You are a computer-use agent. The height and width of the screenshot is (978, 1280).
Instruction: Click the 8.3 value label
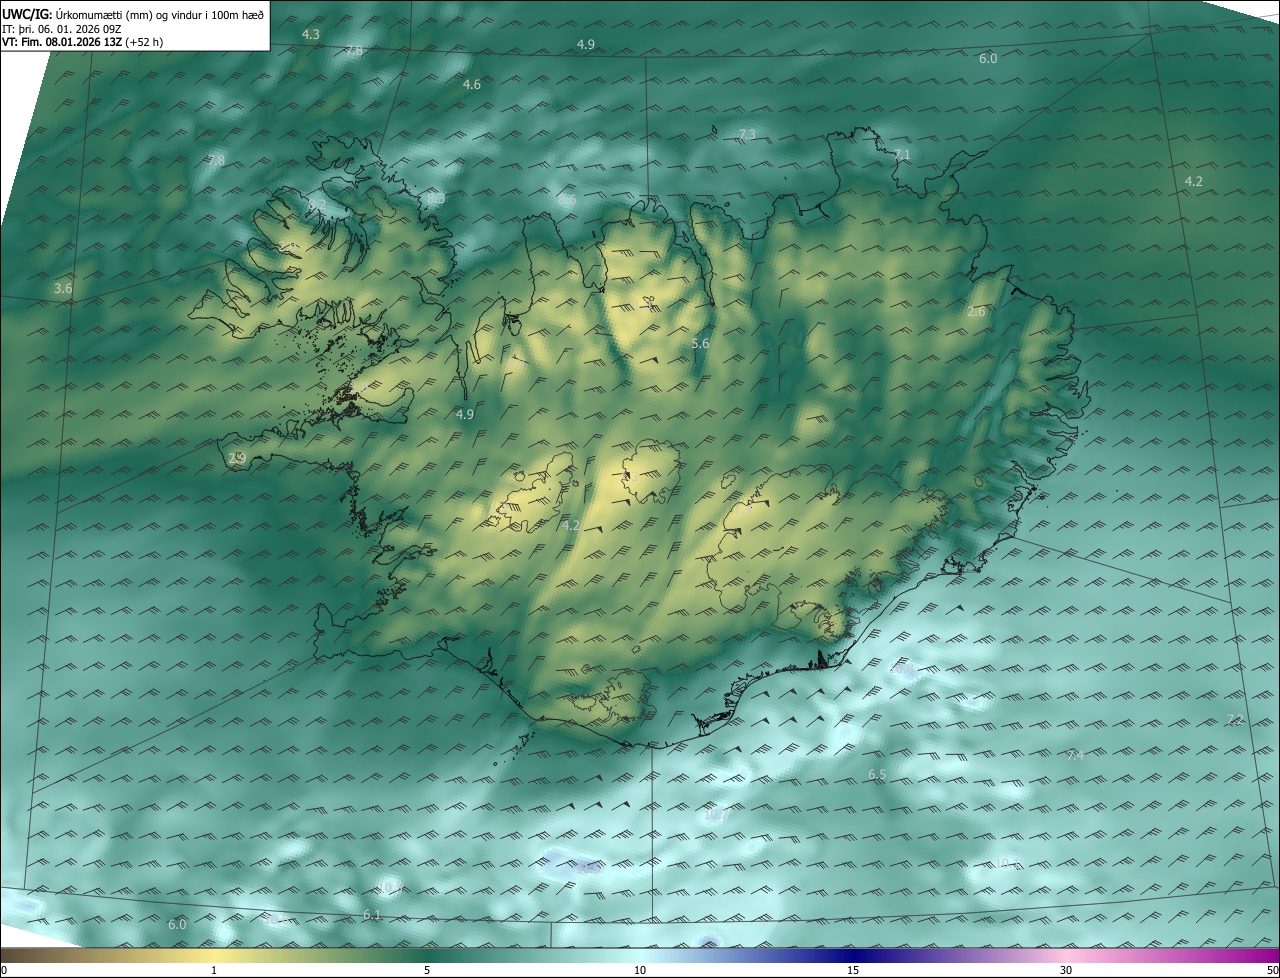[x=436, y=199]
